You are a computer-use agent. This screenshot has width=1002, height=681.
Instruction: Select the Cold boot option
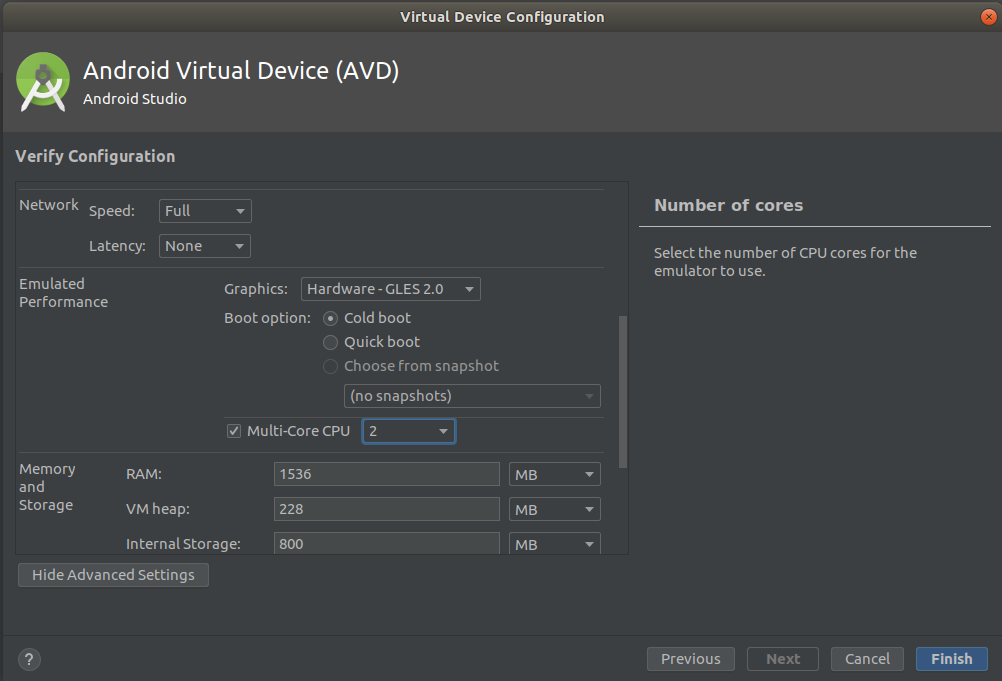click(330, 317)
